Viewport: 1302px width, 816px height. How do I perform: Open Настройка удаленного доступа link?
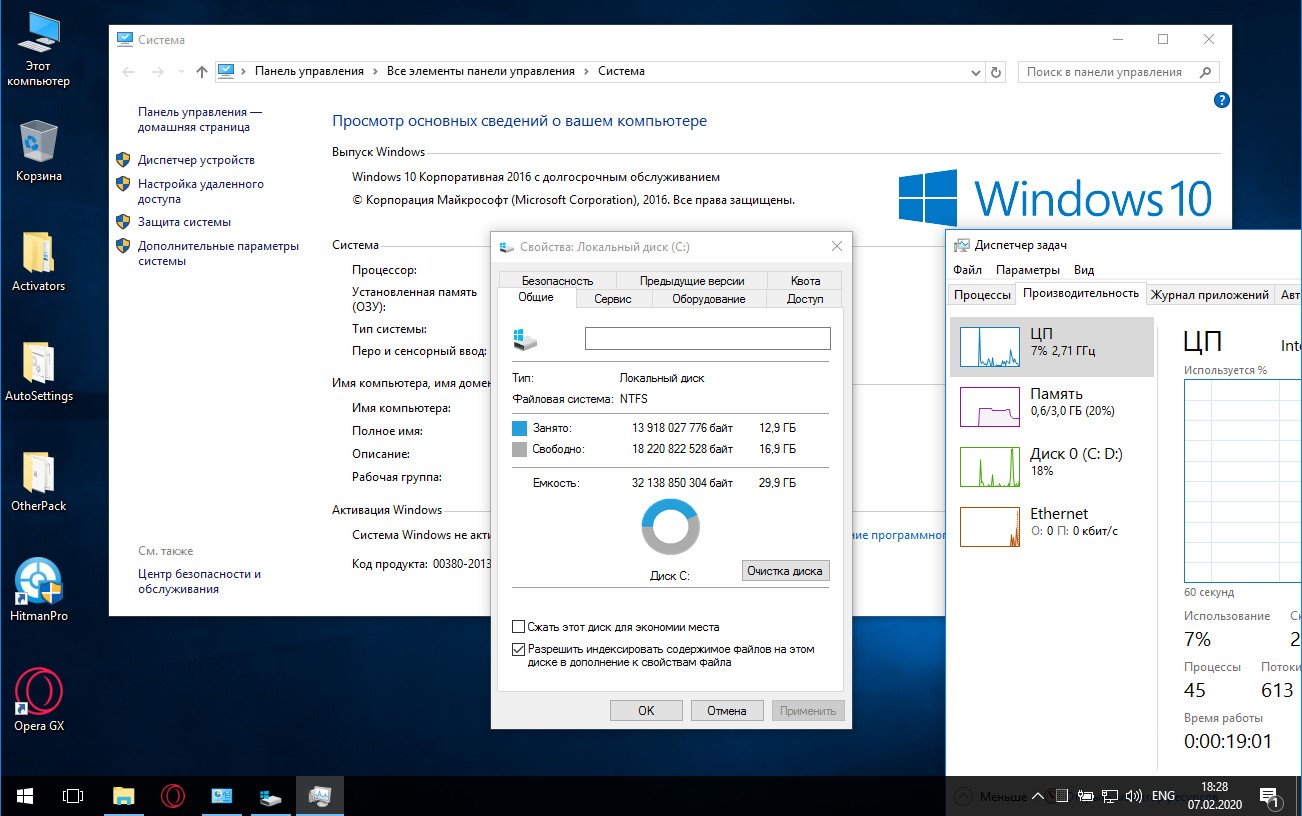201,192
